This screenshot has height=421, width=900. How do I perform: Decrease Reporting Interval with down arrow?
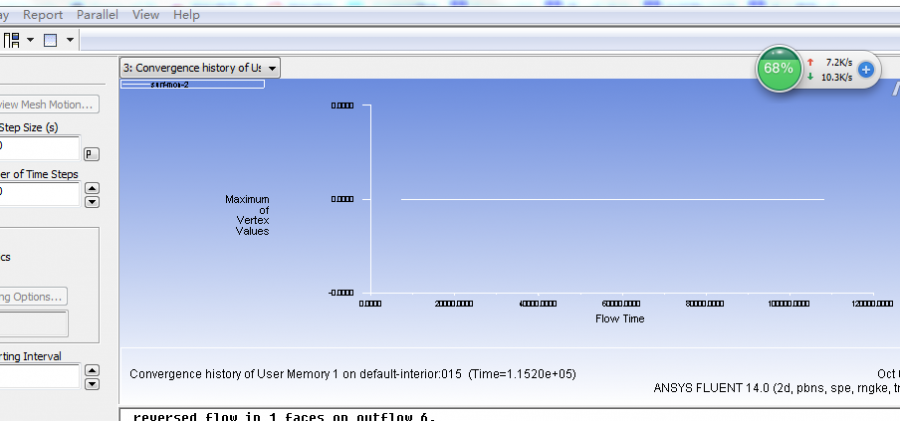92,384
